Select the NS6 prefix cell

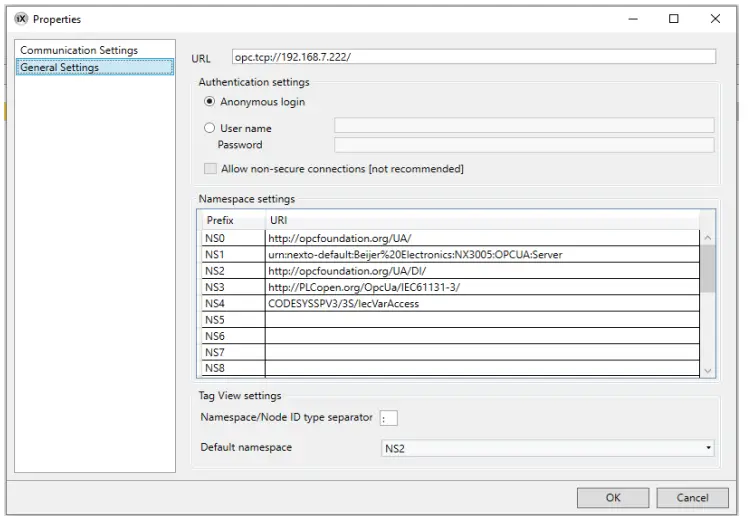point(233,336)
